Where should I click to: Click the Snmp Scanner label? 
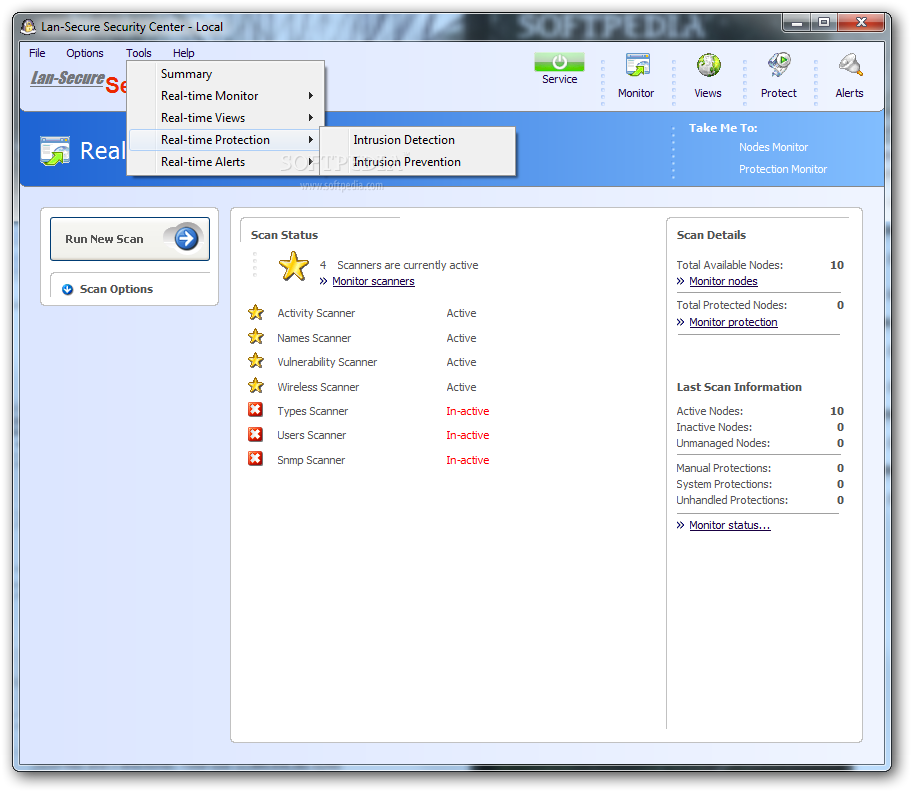(311, 460)
